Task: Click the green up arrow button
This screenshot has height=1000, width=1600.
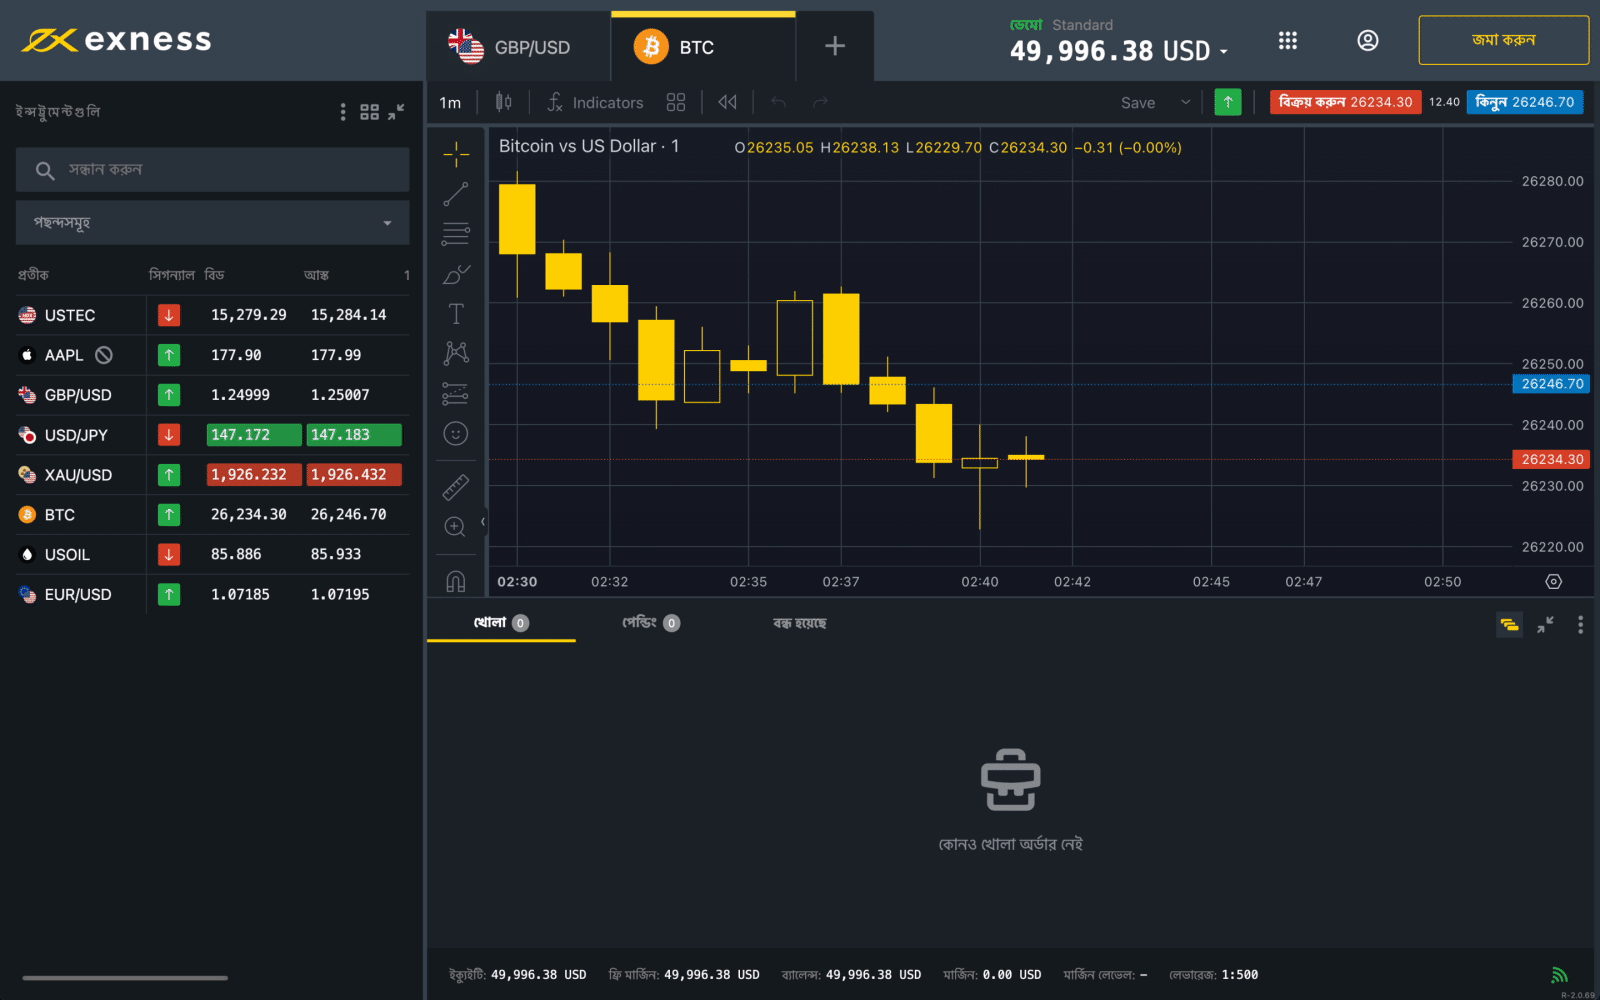Action: pyautogui.click(x=1228, y=102)
